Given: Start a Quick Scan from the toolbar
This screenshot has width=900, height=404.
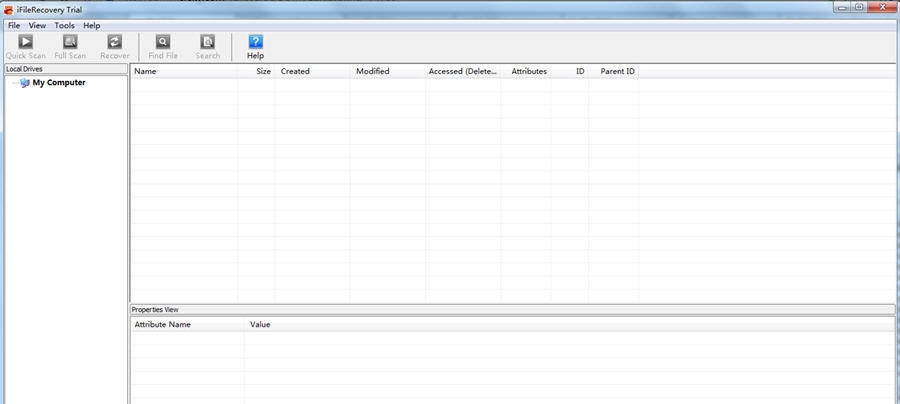Looking at the screenshot, I should point(26,47).
